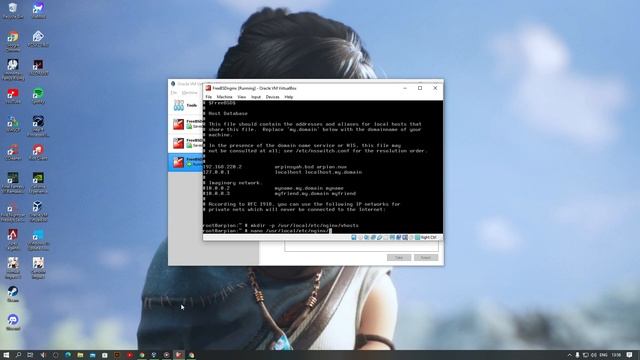The image size is (640, 360).
Task: Click the hard disk activity status icon
Action: point(354,238)
